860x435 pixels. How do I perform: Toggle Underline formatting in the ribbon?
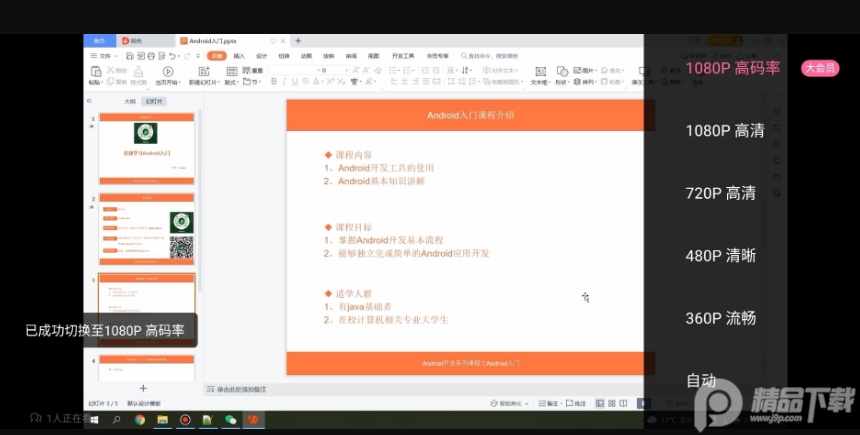point(295,82)
